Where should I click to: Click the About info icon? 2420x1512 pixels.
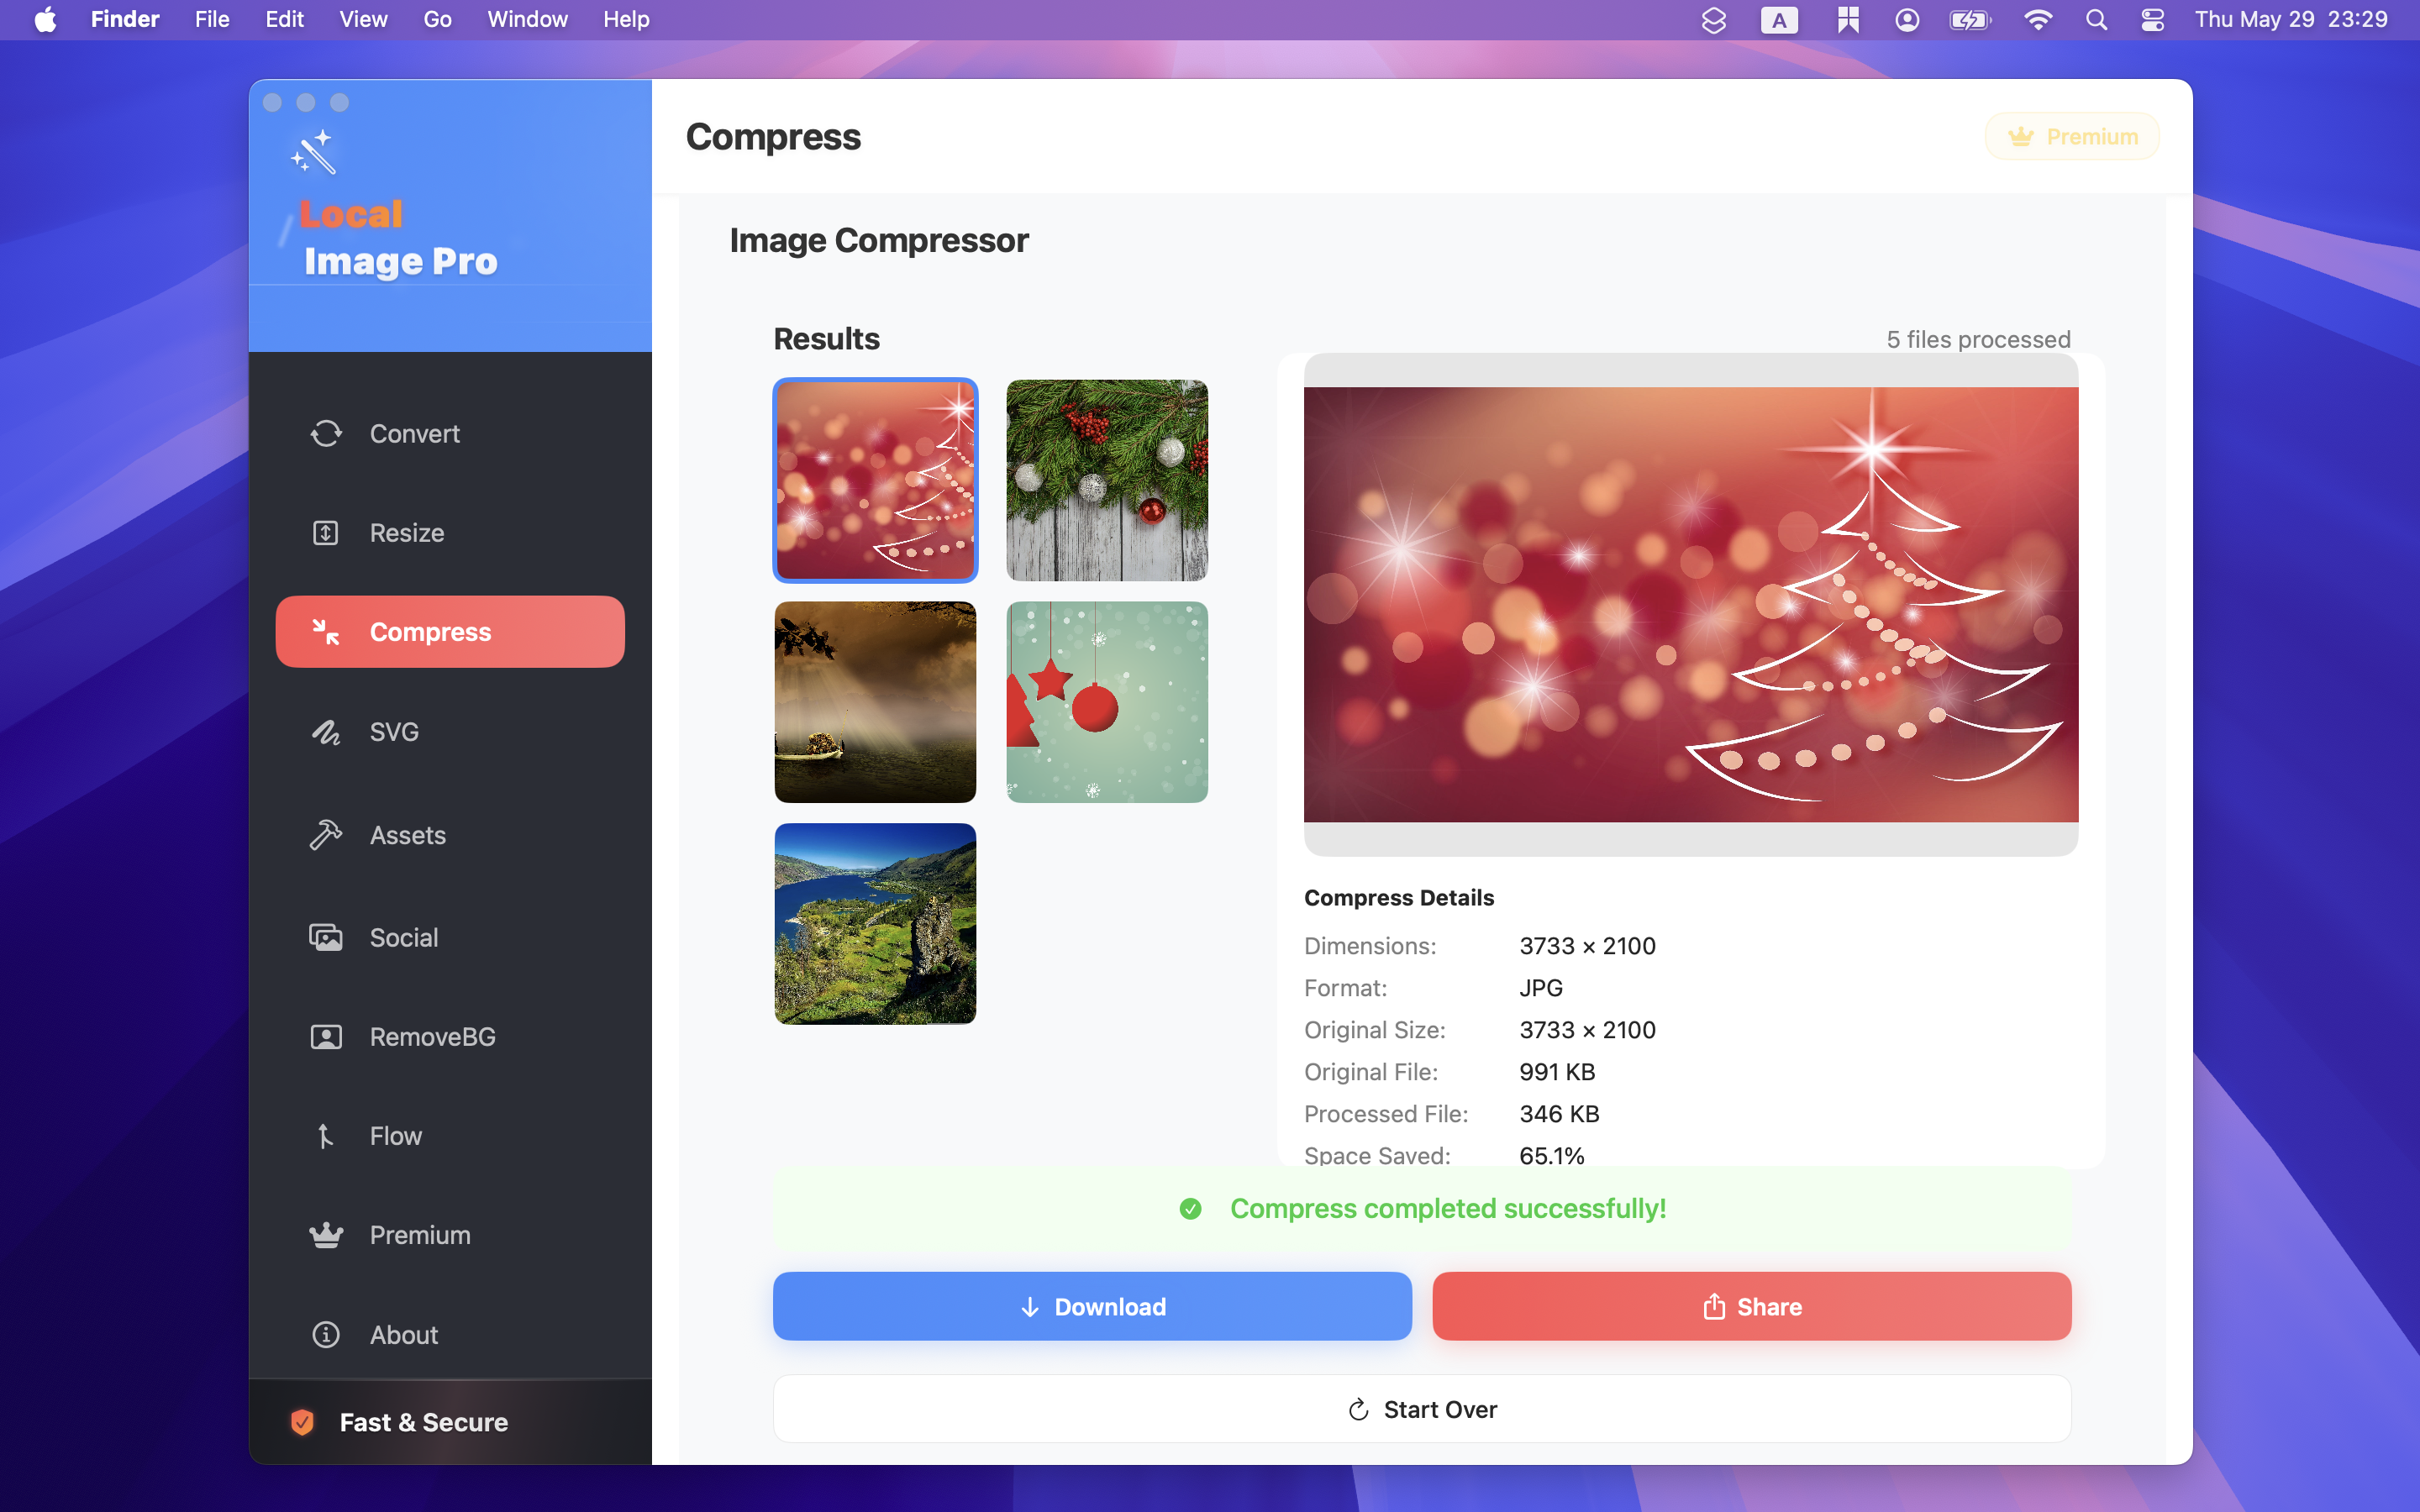(326, 1335)
